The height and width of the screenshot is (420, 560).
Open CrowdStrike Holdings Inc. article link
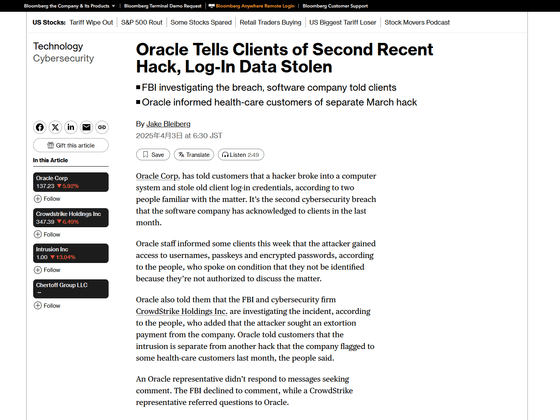(x=181, y=311)
